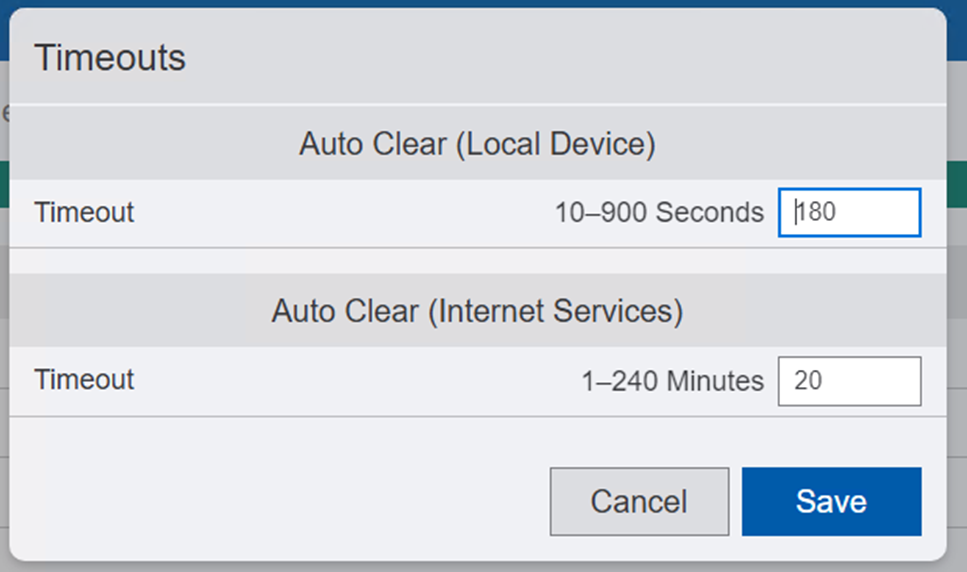Click blank header area right of Timeouts title
This screenshot has height=572, width=967.
click(x=560, y=57)
